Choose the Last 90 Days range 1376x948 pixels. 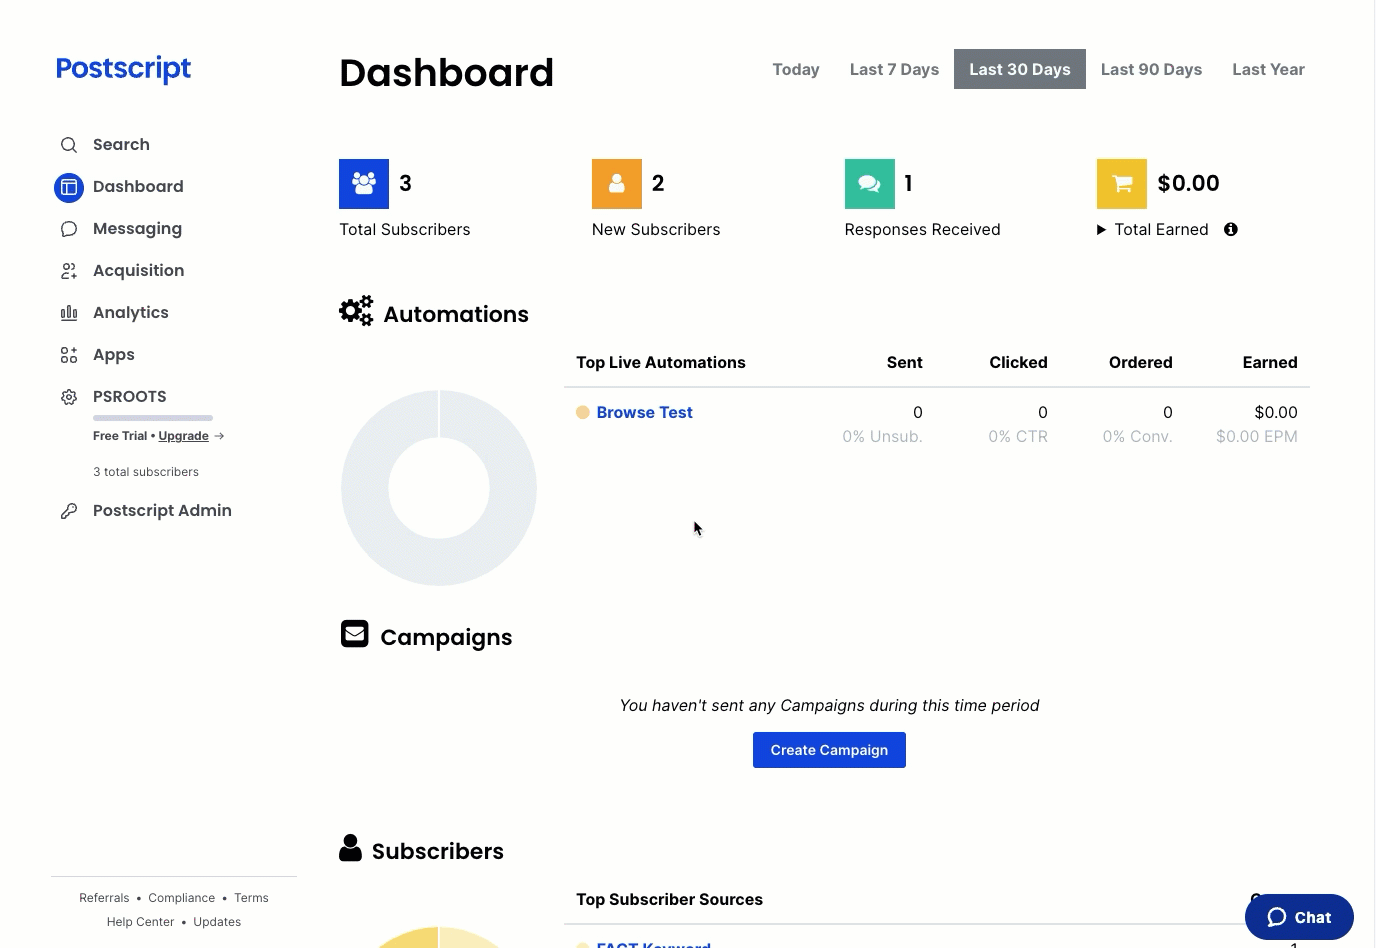click(x=1151, y=69)
